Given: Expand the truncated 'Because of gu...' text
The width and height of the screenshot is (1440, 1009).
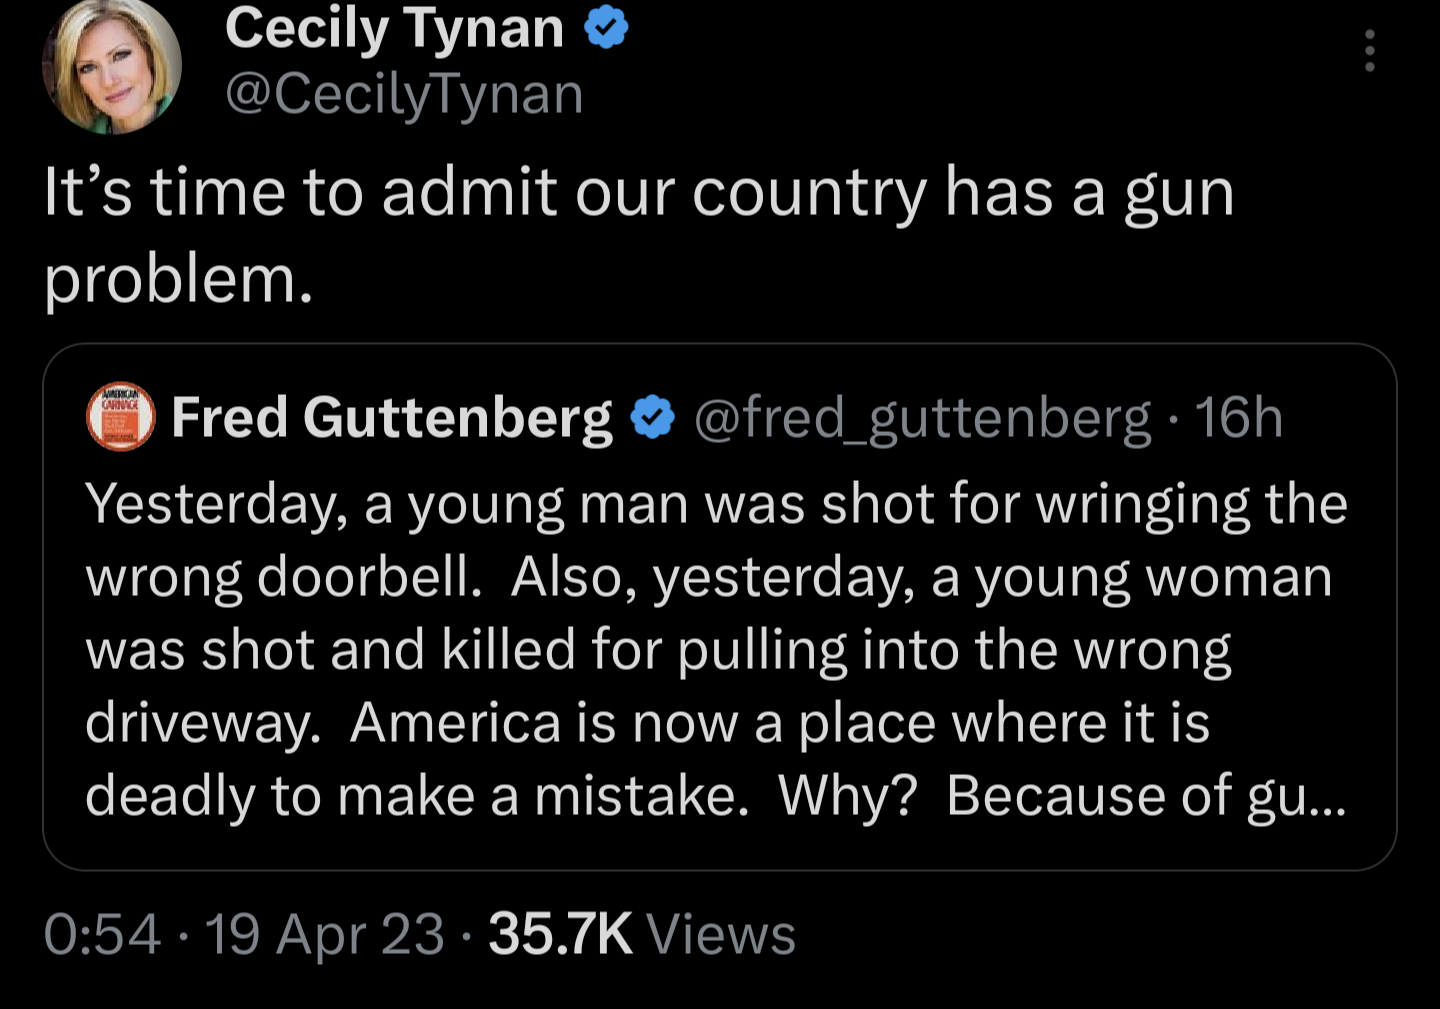Looking at the screenshot, I should [1296, 796].
